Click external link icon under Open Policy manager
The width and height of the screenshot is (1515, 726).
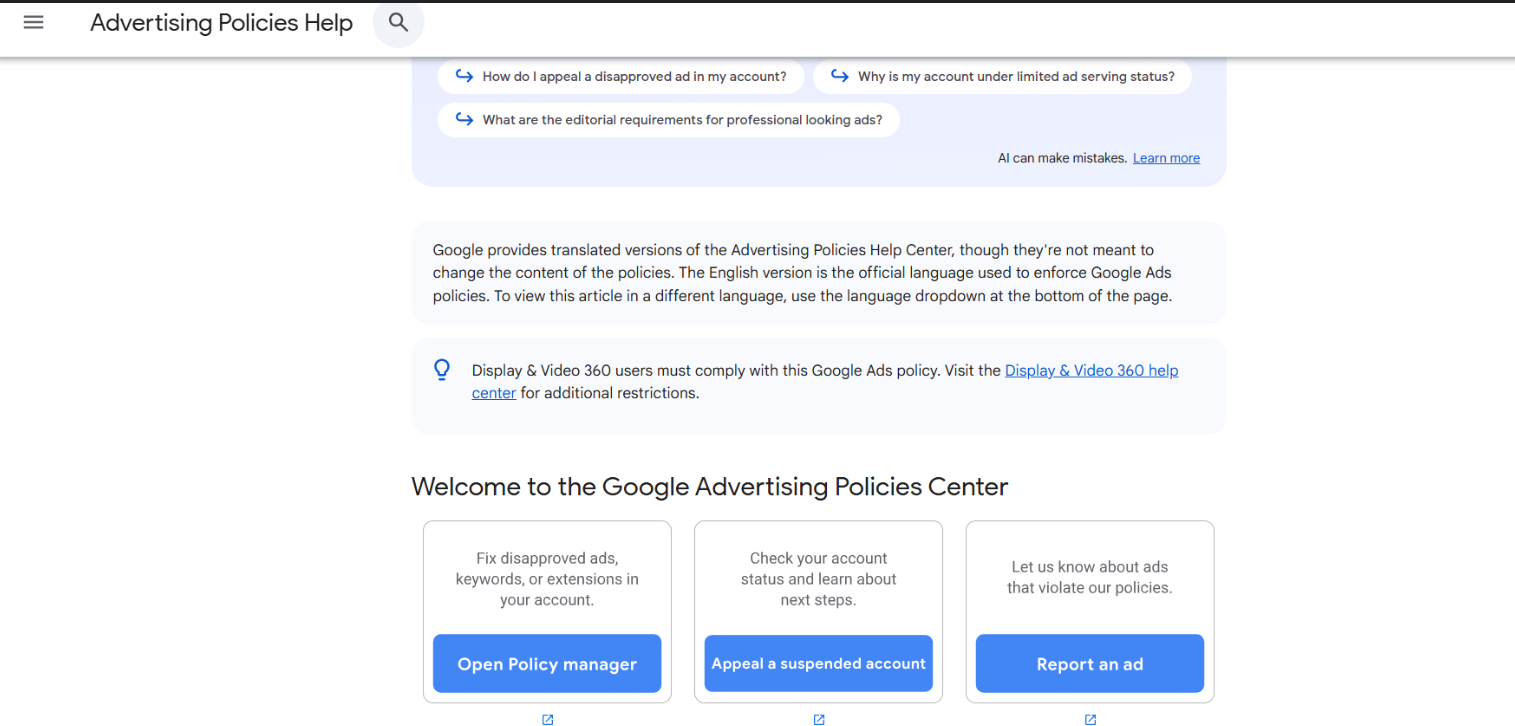pyautogui.click(x=547, y=719)
